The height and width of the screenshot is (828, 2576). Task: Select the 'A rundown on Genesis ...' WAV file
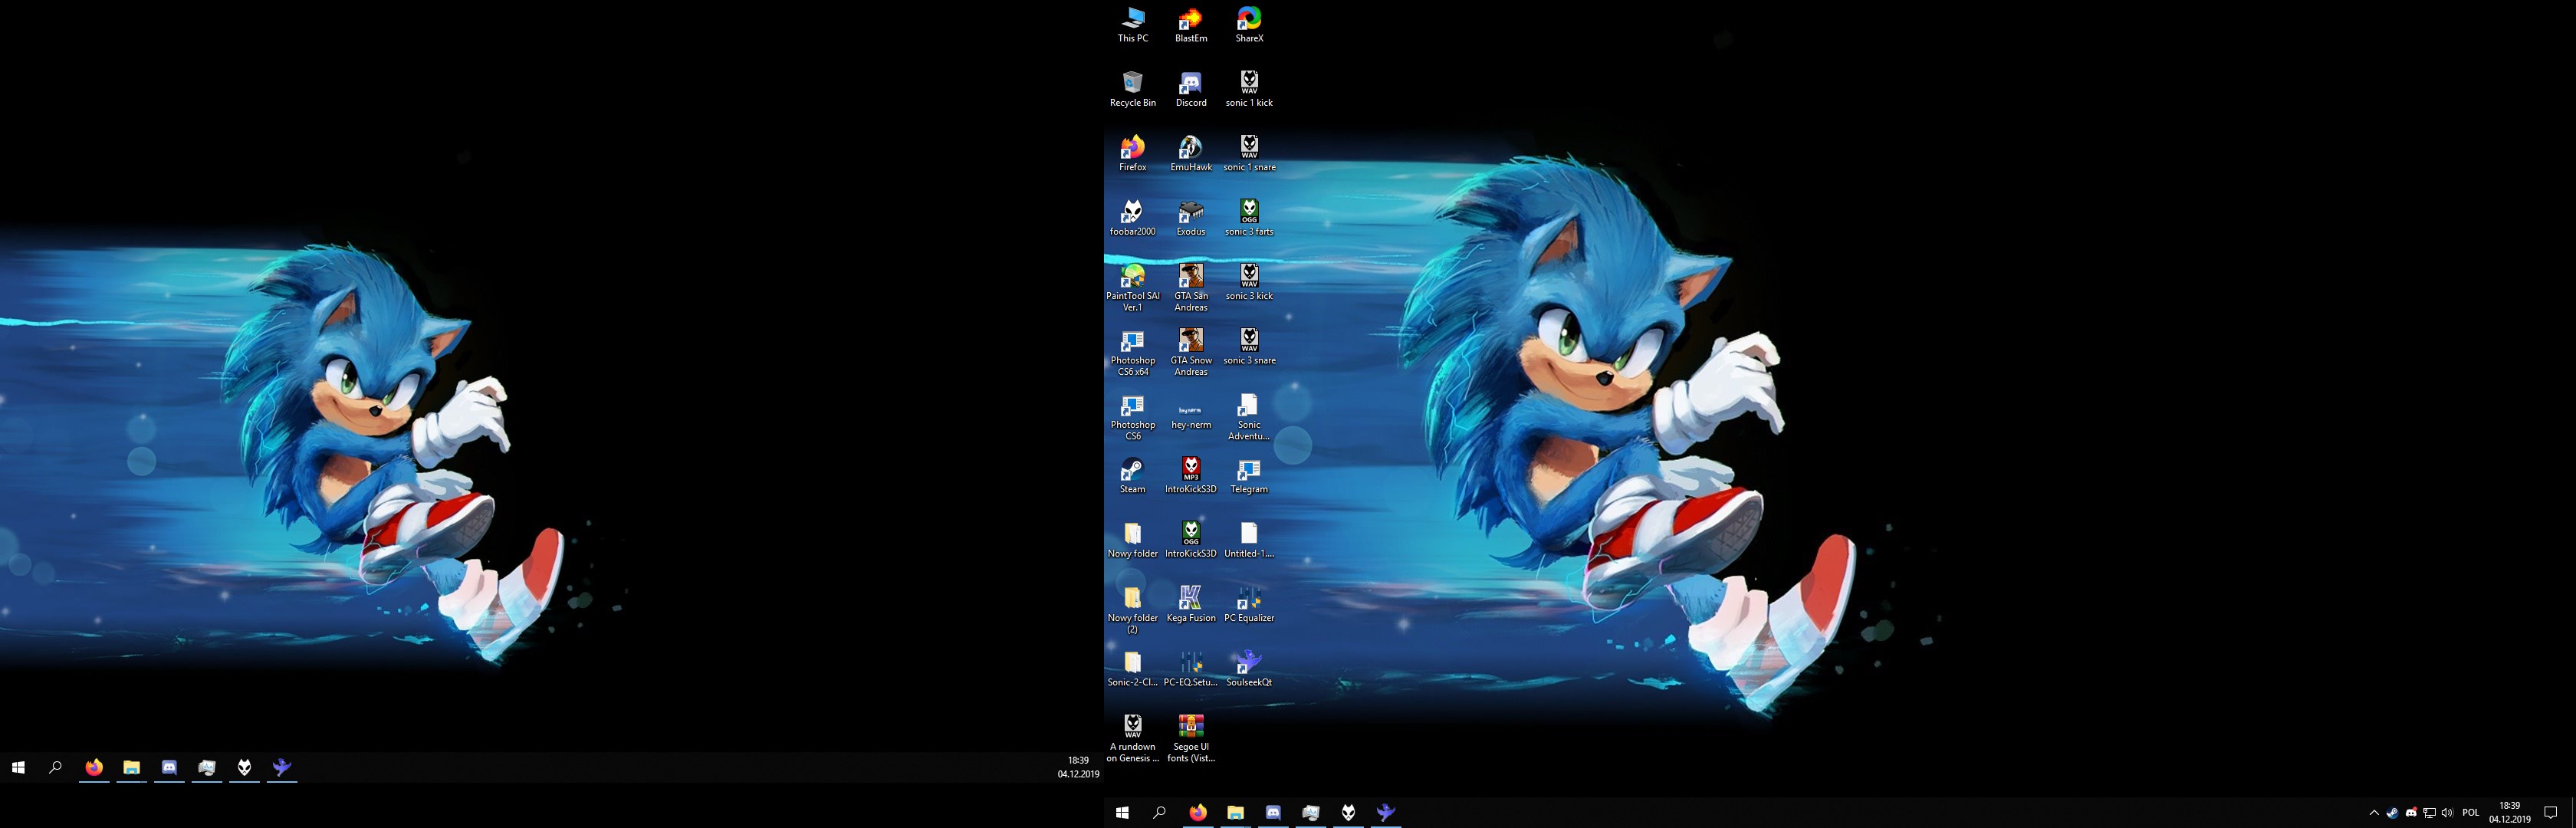(1132, 739)
